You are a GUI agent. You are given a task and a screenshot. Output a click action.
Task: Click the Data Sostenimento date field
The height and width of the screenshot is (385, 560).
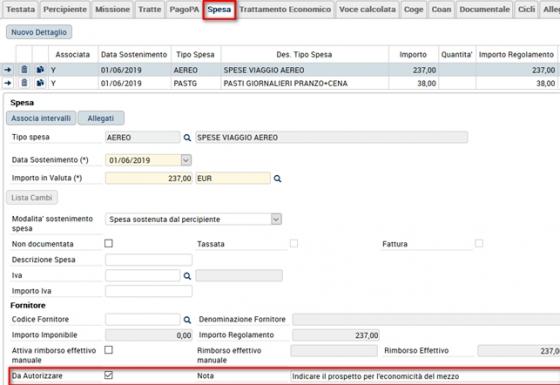143,160
